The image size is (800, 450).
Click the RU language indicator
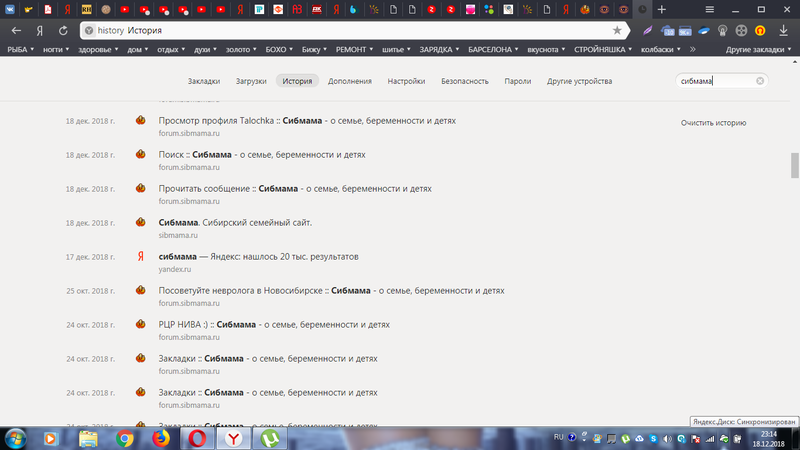pos(559,437)
